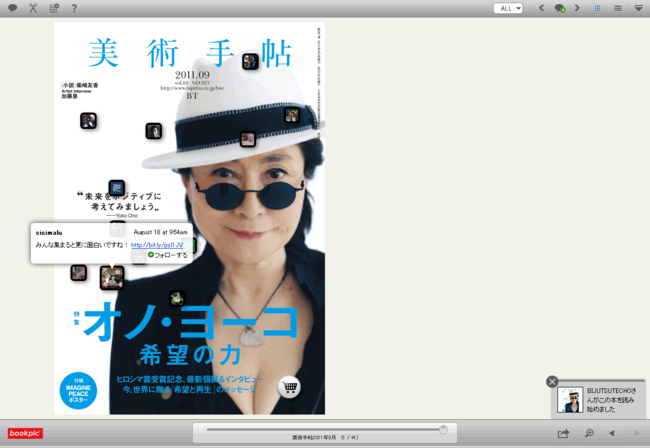Open avatar pinned on the 手 character
Screen dimensions: 650x448
pos(250,62)
